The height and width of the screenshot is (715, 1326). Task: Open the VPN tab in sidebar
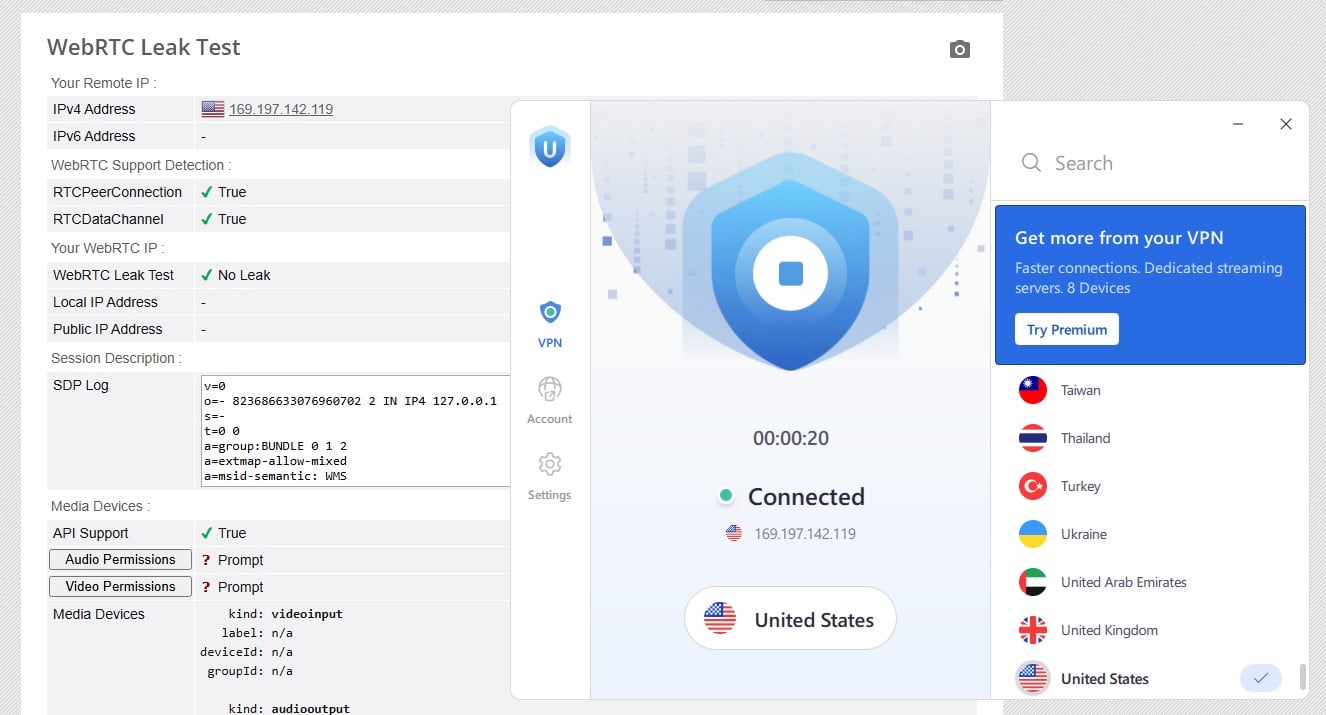tap(550, 325)
